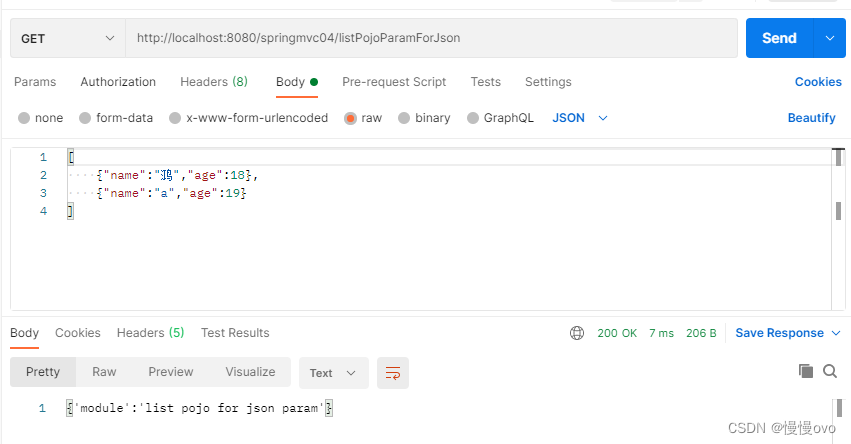This screenshot has height=444, width=851.
Task: Choose x-www-form-urlencoded body type
Action: pos(175,118)
